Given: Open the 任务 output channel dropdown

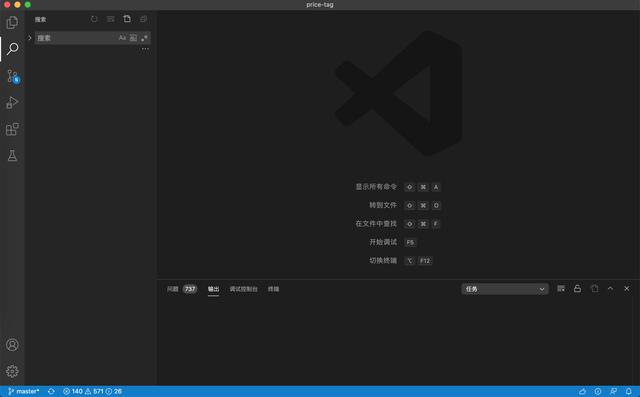Looking at the screenshot, I should [x=505, y=289].
